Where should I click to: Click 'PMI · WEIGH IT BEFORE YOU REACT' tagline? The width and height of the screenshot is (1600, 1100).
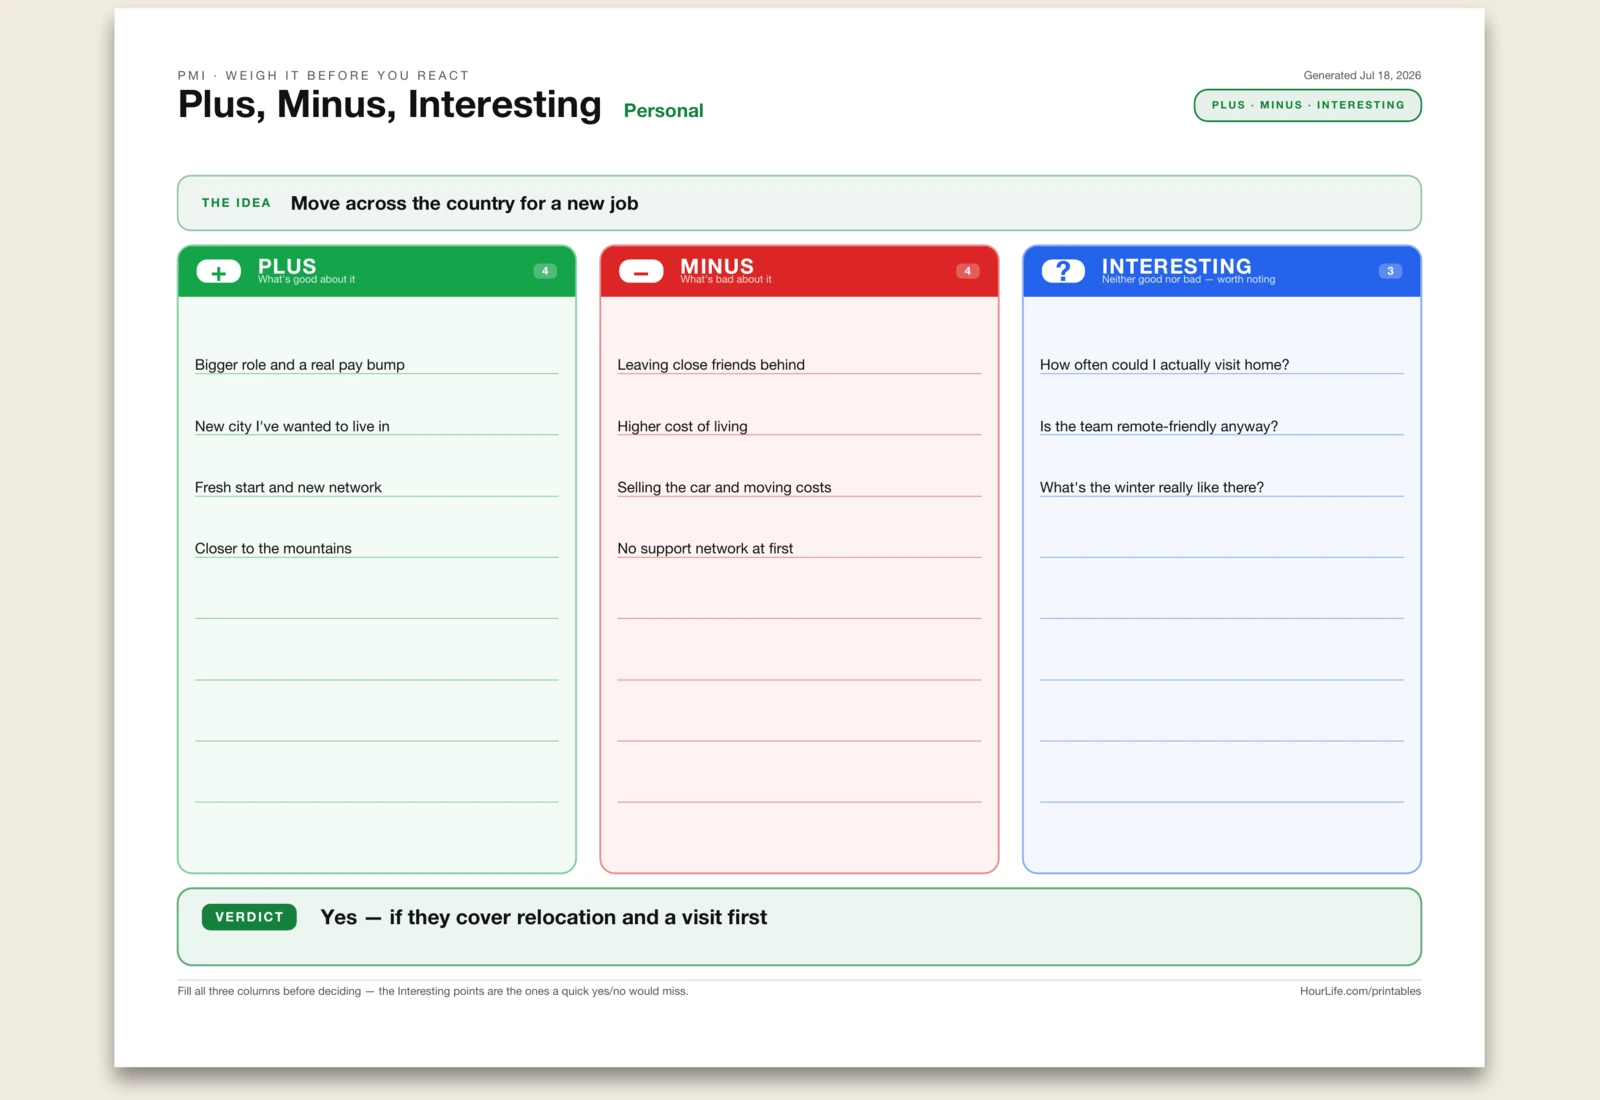323,75
